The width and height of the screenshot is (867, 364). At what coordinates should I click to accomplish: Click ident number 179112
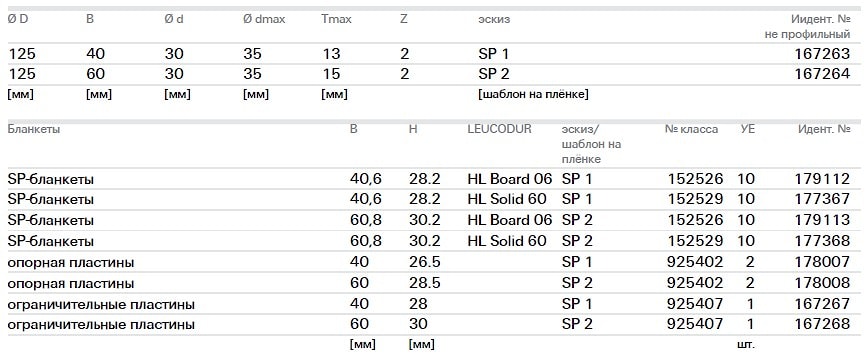[822, 179]
